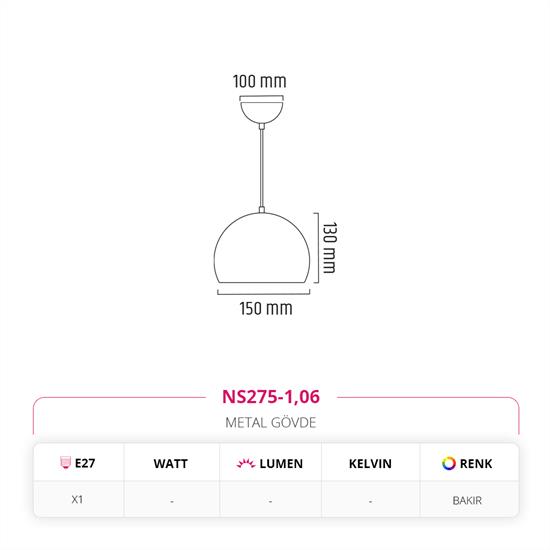Click the pendant lamp dome drawing
This screenshot has width=550, height=550.
tap(262, 248)
